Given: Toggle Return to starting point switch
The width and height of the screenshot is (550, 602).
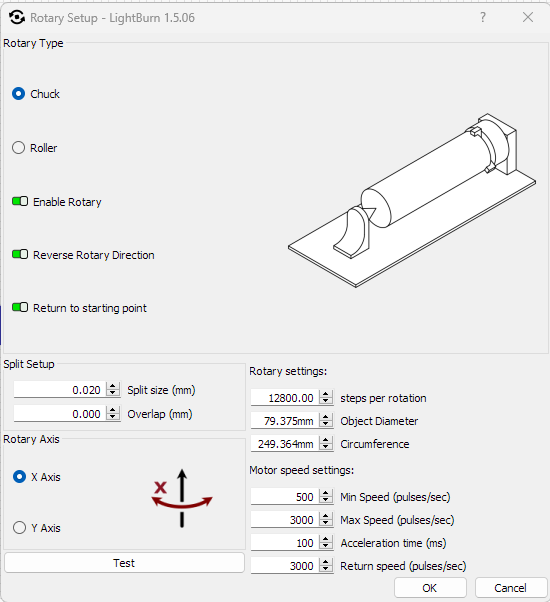Looking at the screenshot, I should (x=20, y=307).
